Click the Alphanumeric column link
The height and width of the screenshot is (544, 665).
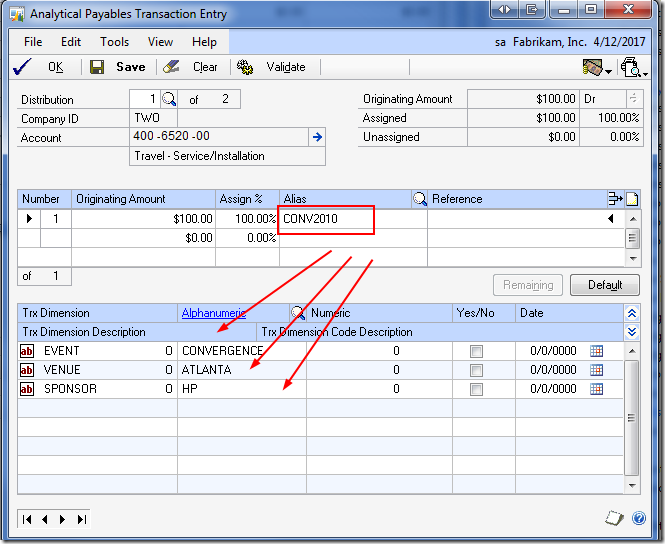coord(214,313)
